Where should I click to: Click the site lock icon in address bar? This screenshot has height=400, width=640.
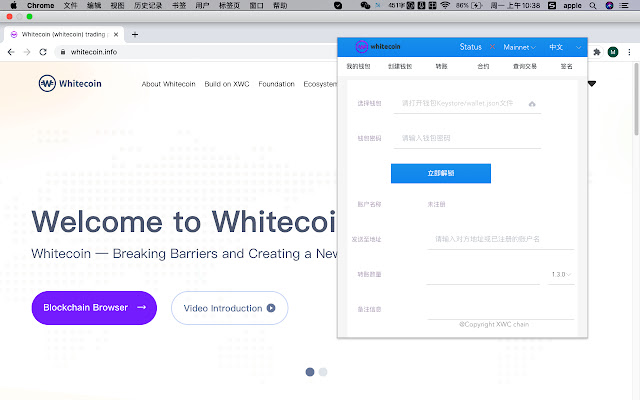pos(63,52)
